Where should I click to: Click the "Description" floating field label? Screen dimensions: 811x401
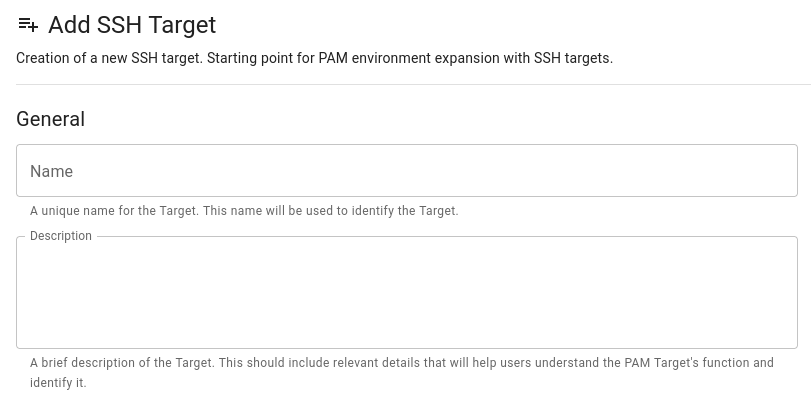61,236
